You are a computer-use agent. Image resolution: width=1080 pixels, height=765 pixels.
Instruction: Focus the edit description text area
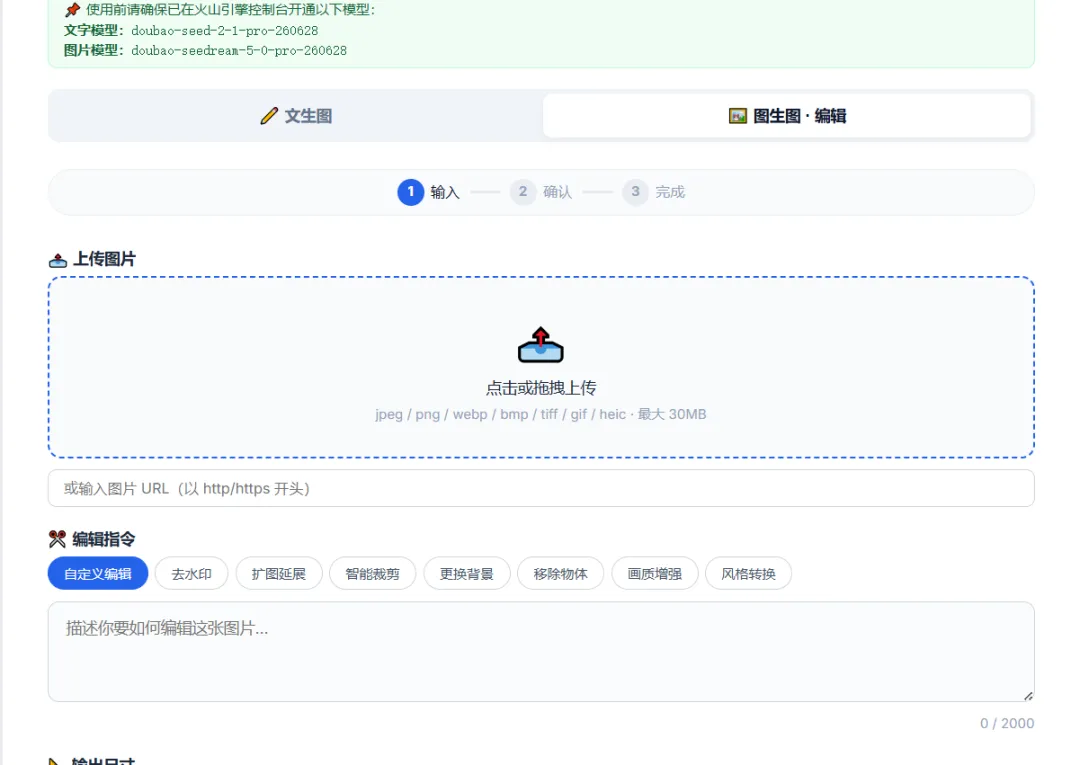click(x=541, y=652)
